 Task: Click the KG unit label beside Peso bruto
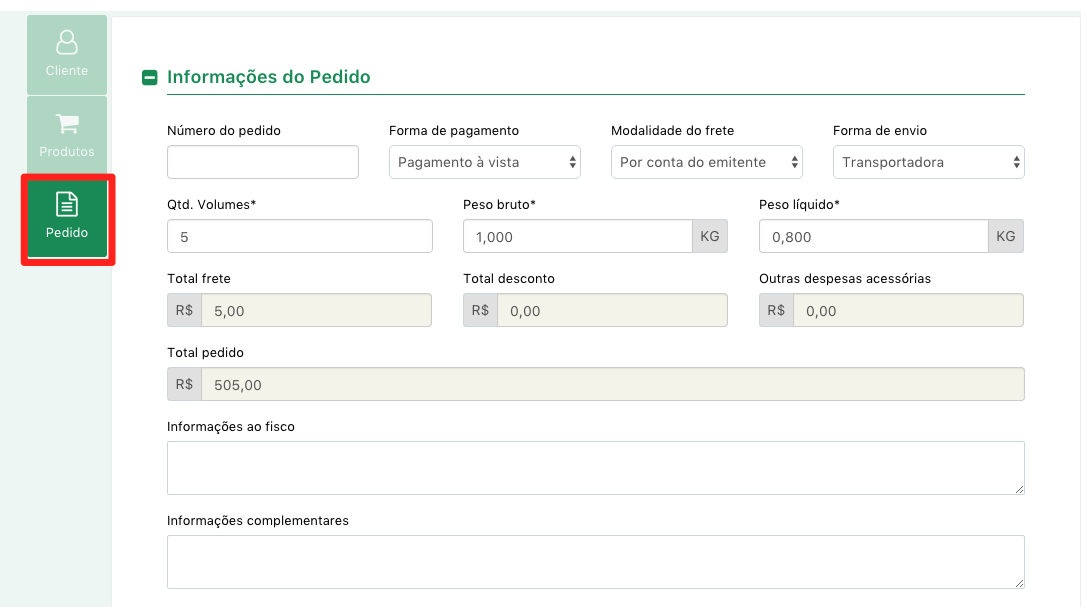pyautogui.click(x=710, y=236)
